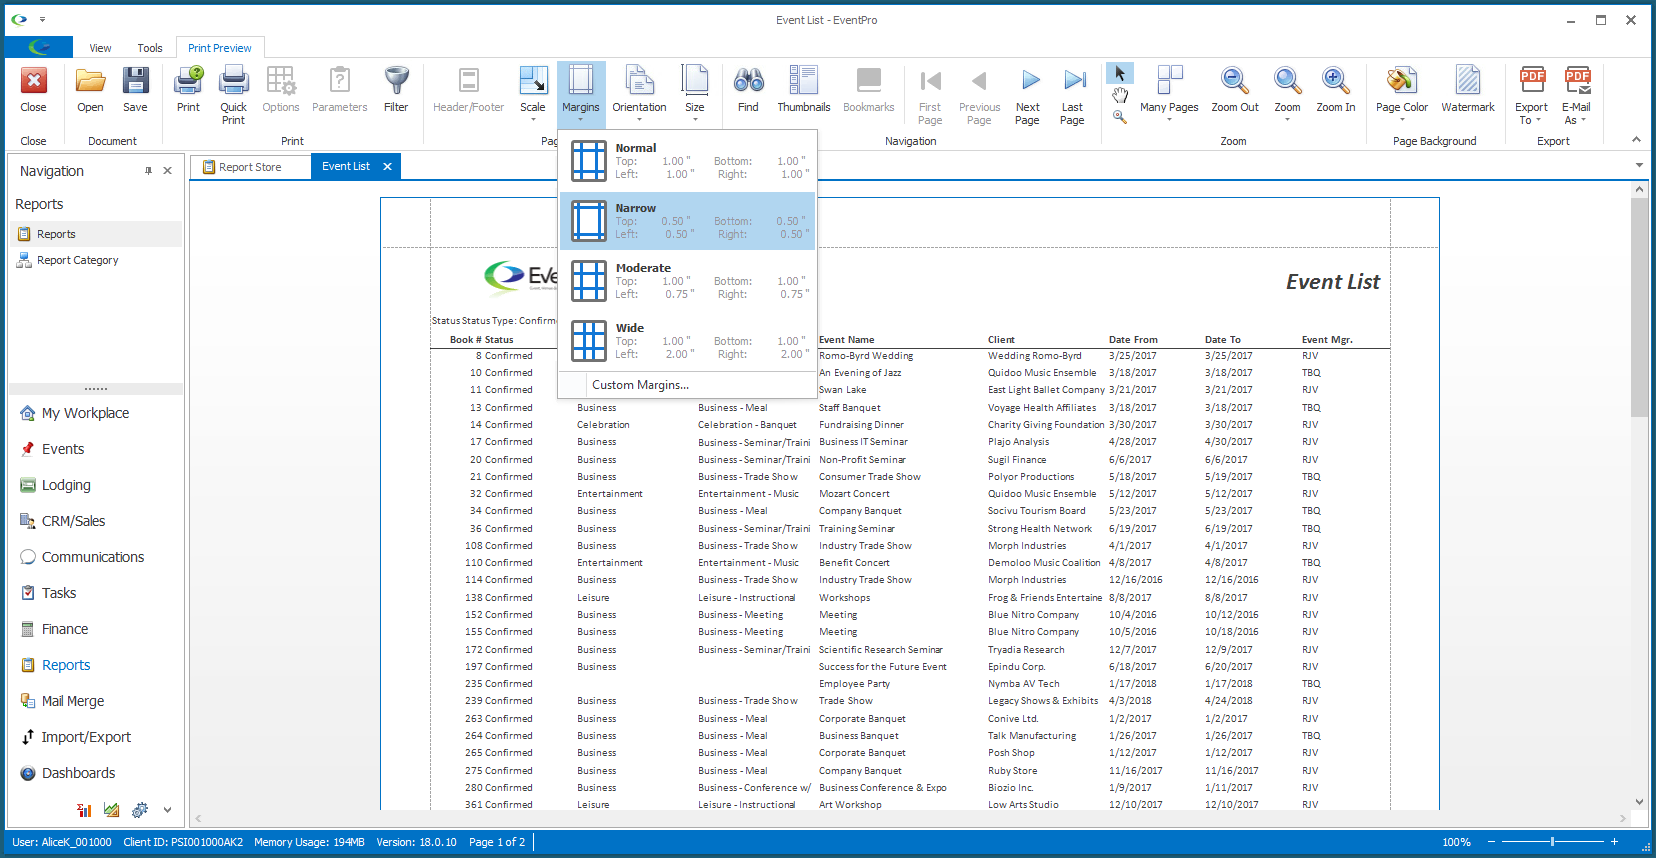Close the Event List document tab
This screenshot has width=1656, height=858.
387,167
